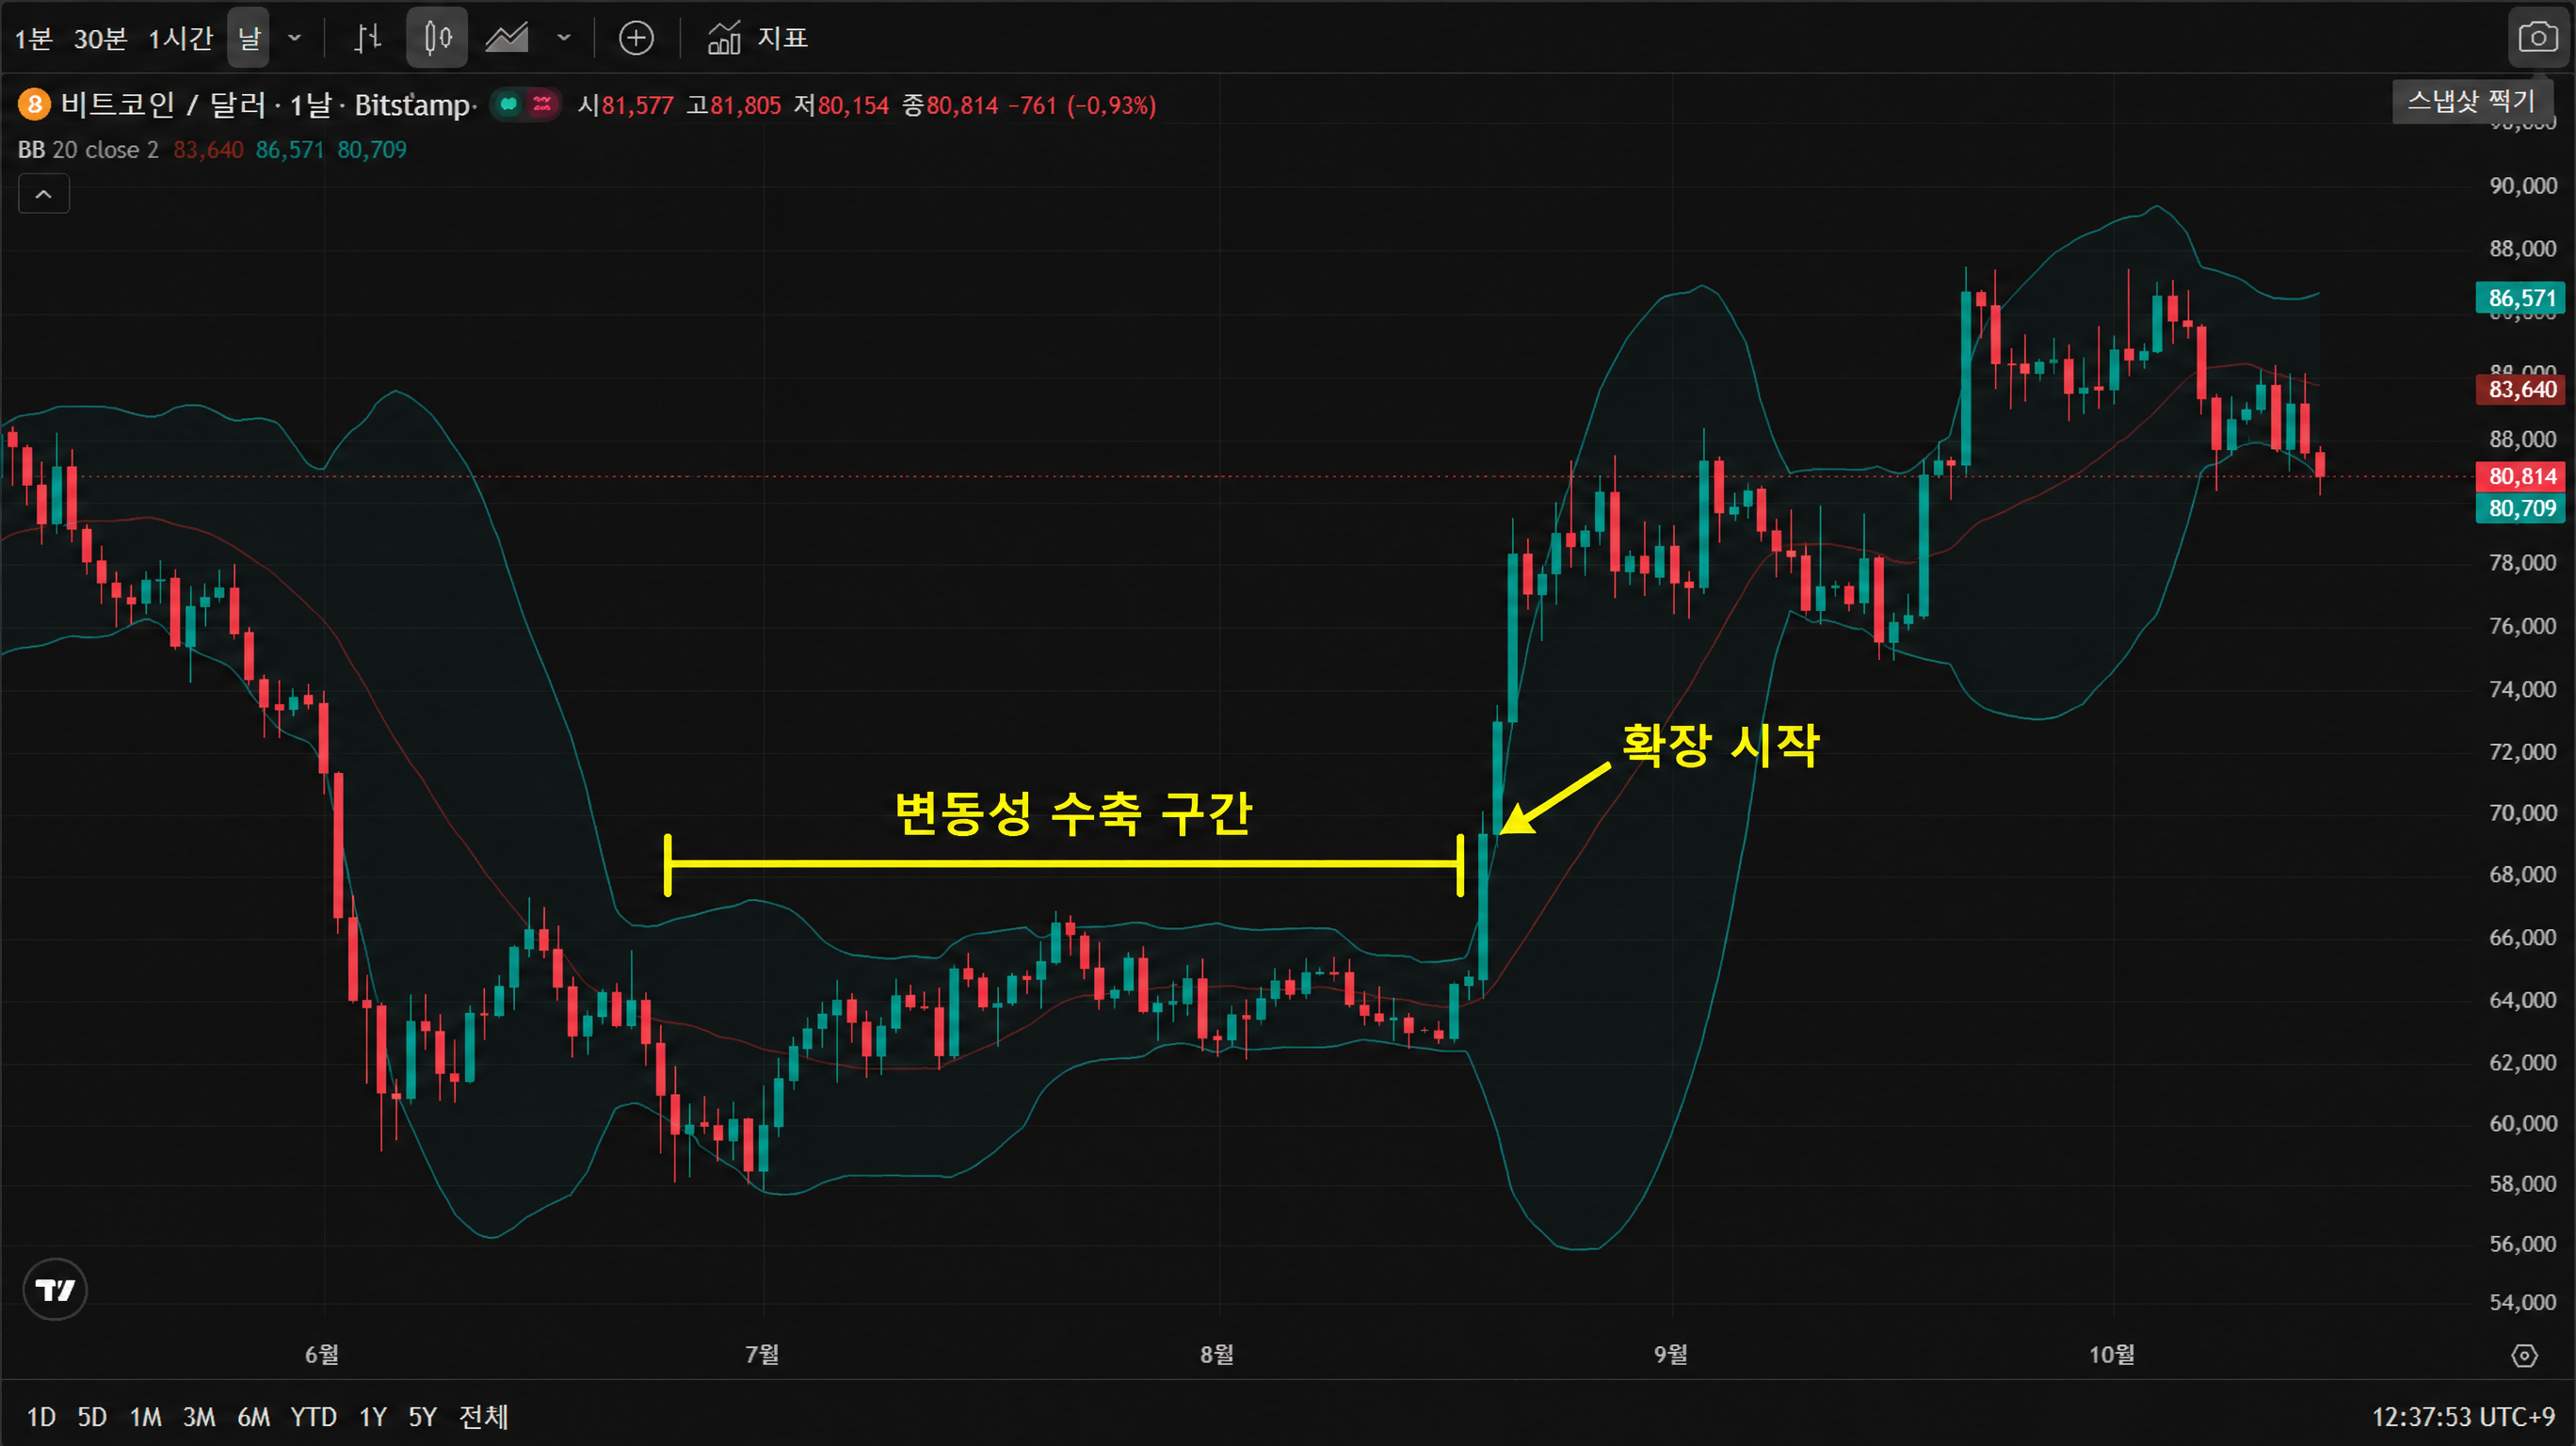Switch to area chart style

(507, 38)
